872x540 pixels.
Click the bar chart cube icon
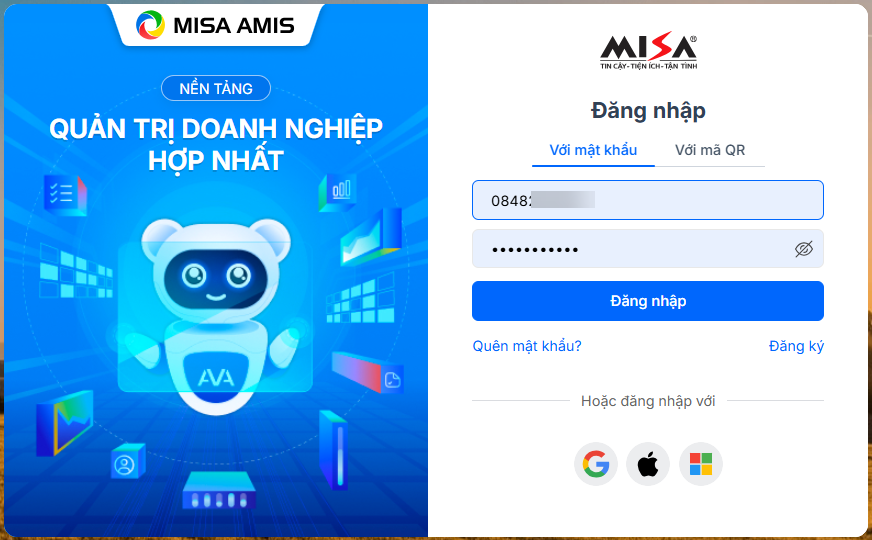[x=338, y=192]
